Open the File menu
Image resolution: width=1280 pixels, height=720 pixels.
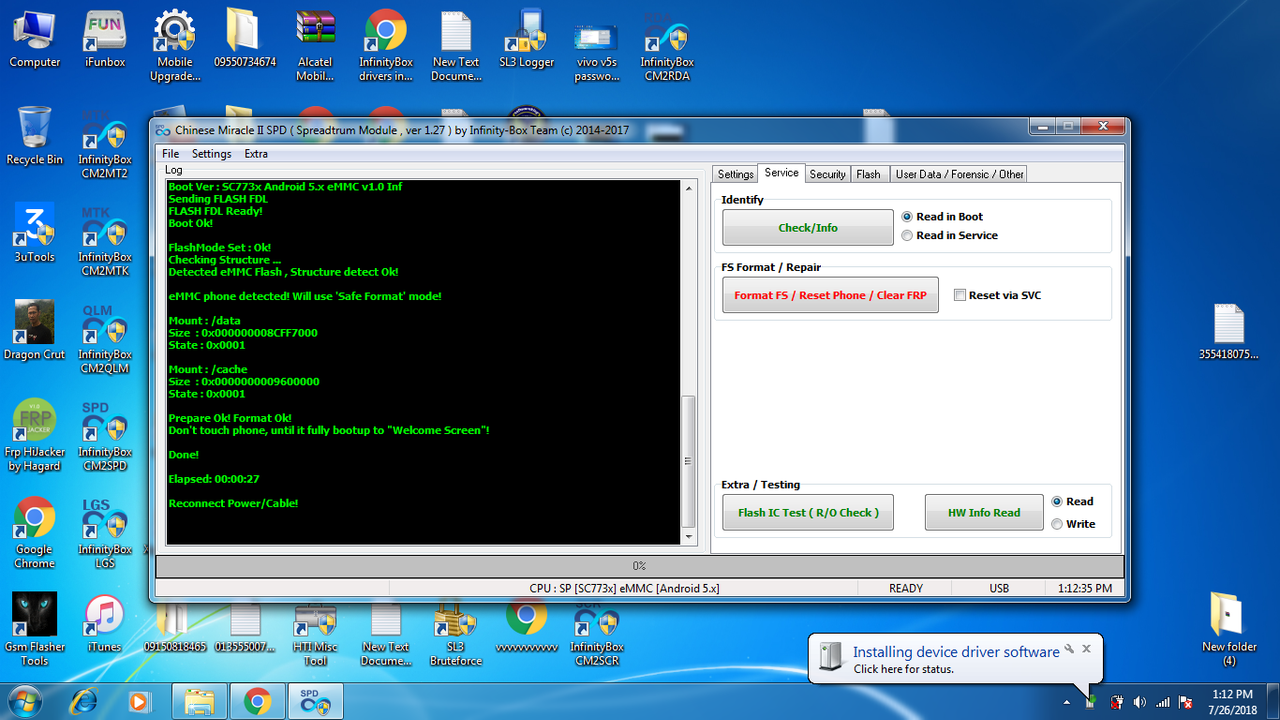click(171, 154)
